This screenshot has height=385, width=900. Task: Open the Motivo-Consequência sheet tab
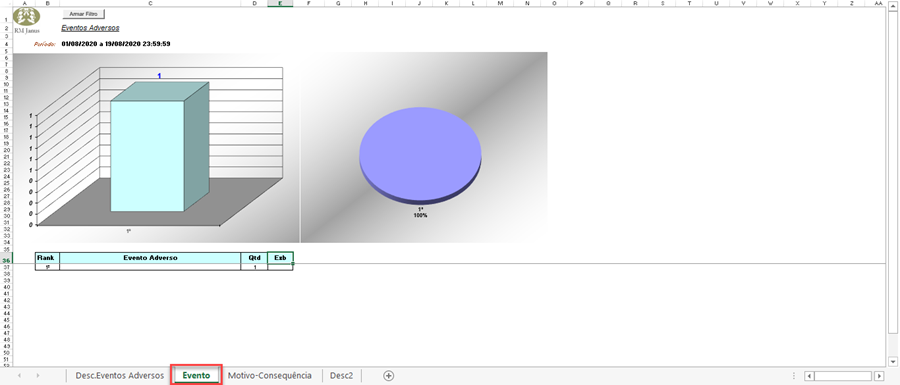coord(270,375)
